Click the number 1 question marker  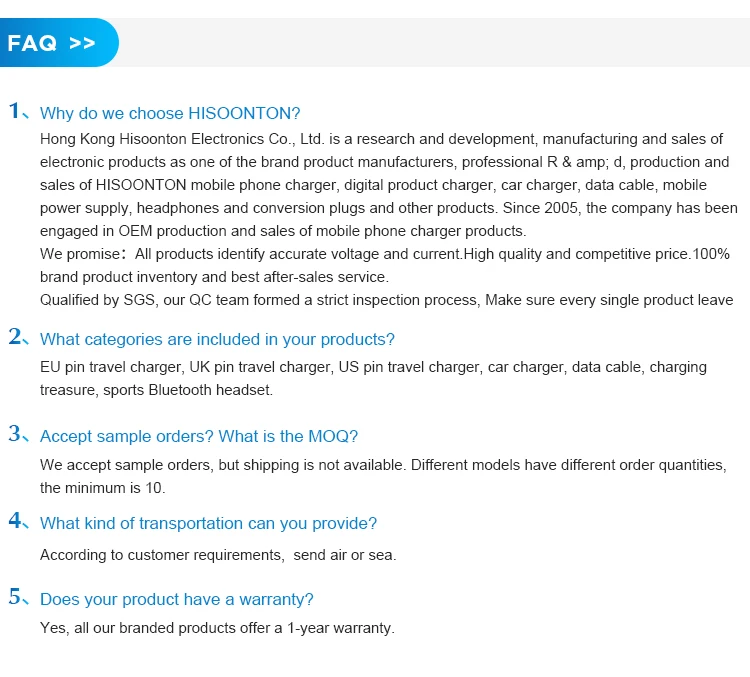(16, 111)
